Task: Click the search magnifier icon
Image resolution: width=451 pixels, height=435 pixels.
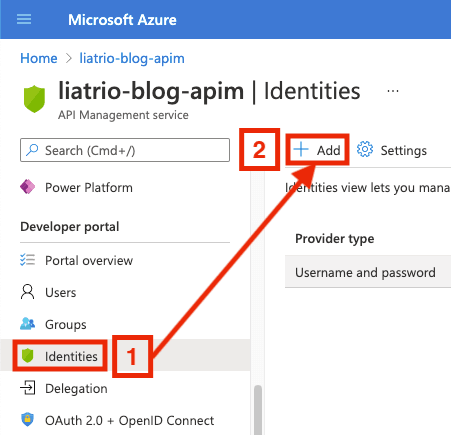Action: click(x=32, y=150)
